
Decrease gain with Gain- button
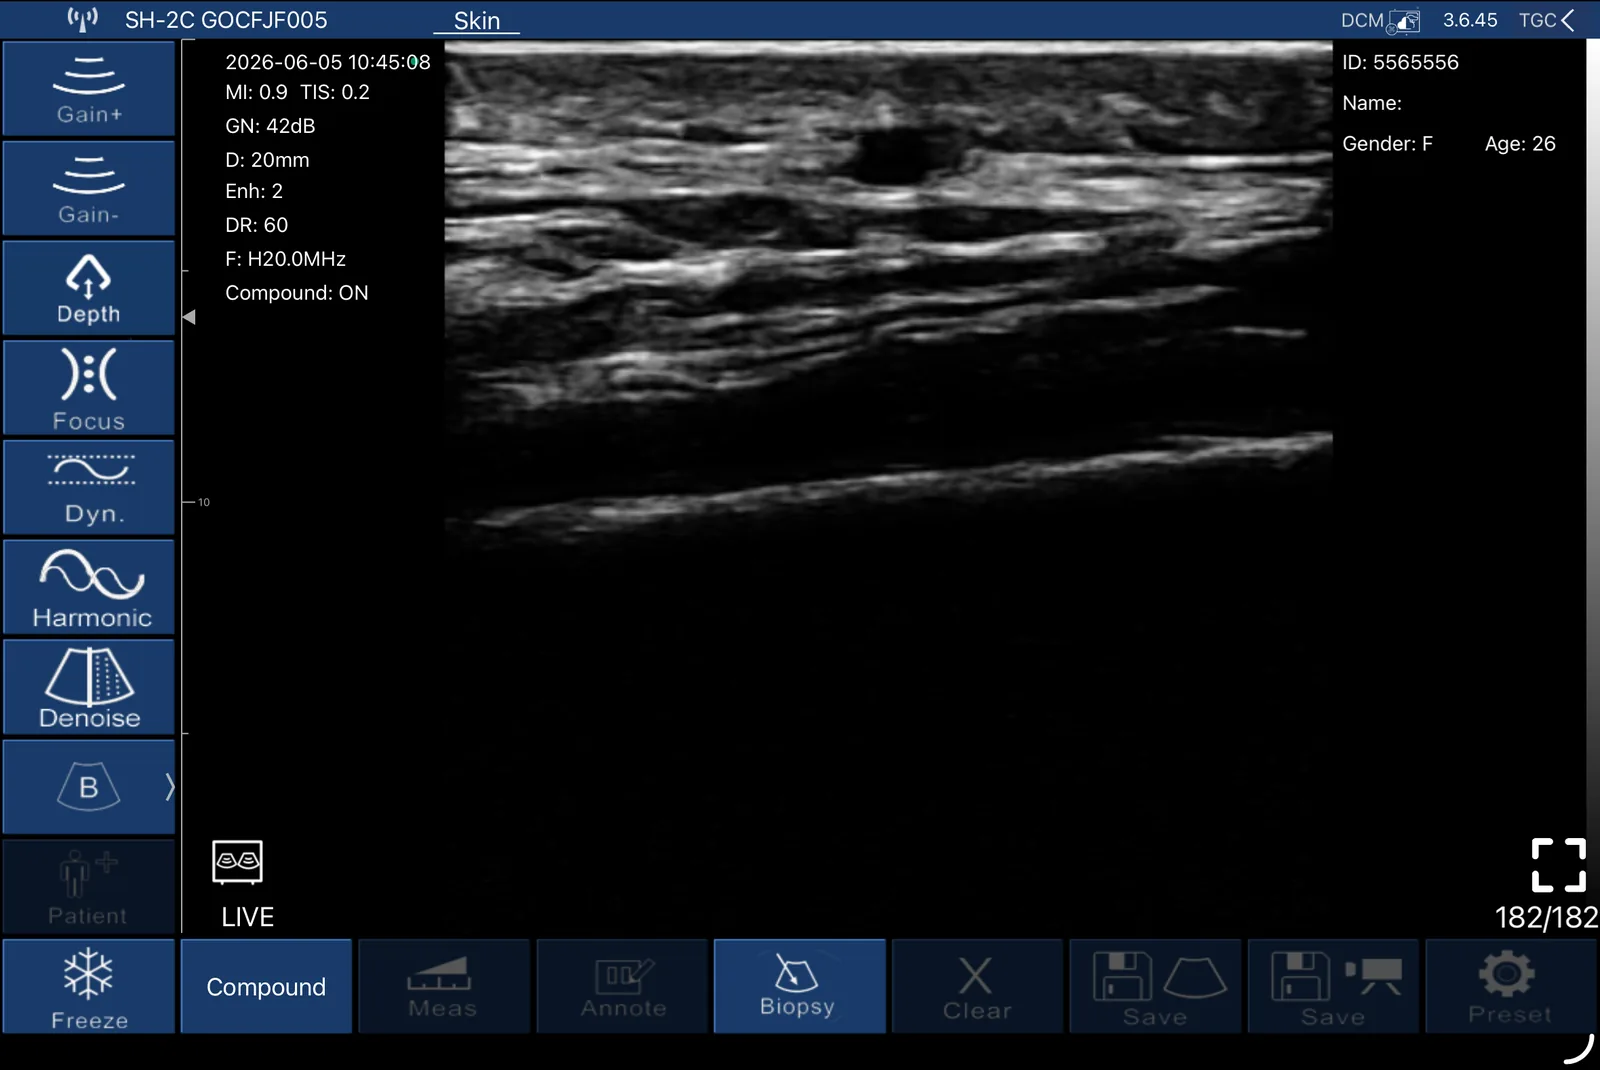pos(89,188)
